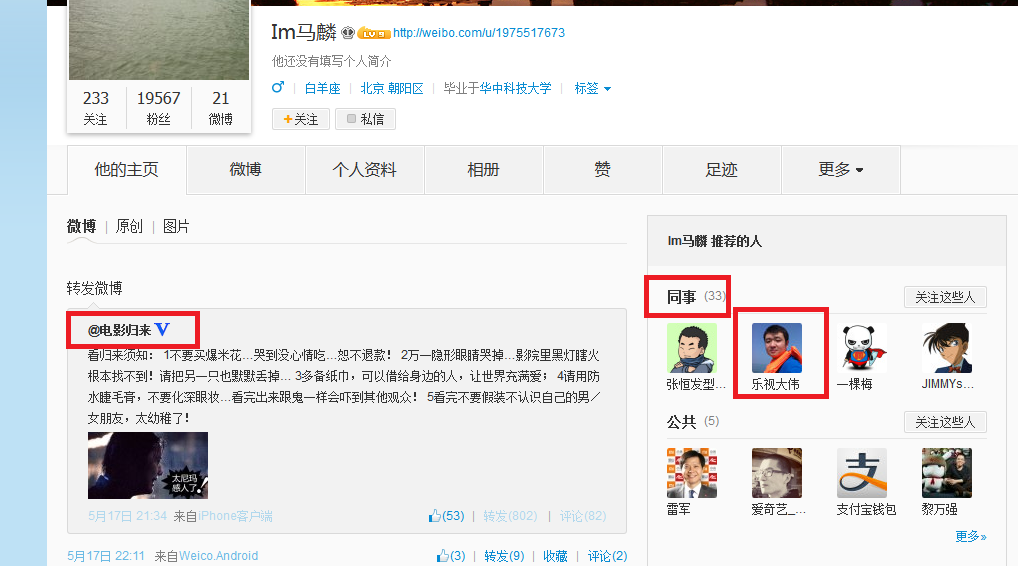The image size is (1018, 566).
Task: Click the 雷军 name link
Action: [x=678, y=510]
